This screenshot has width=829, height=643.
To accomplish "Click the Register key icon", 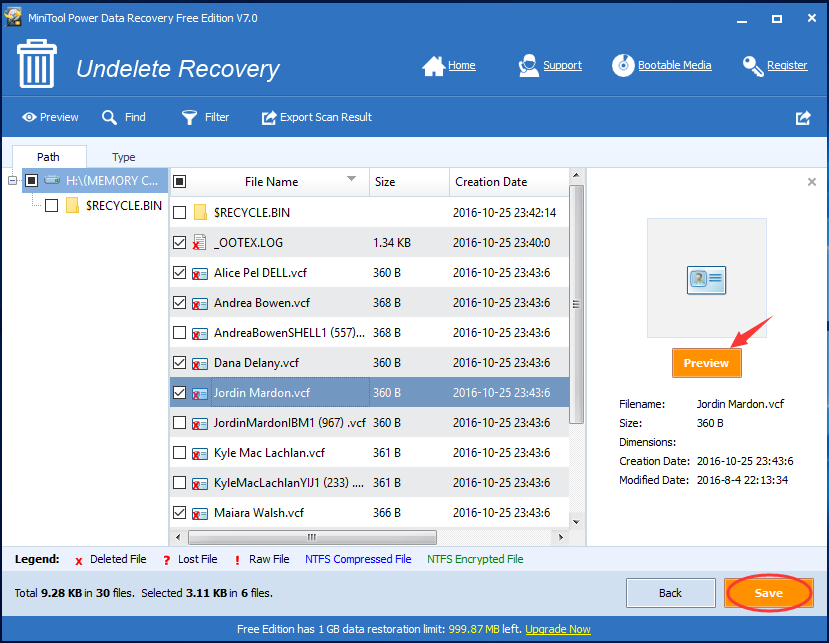I will coord(753,66).
